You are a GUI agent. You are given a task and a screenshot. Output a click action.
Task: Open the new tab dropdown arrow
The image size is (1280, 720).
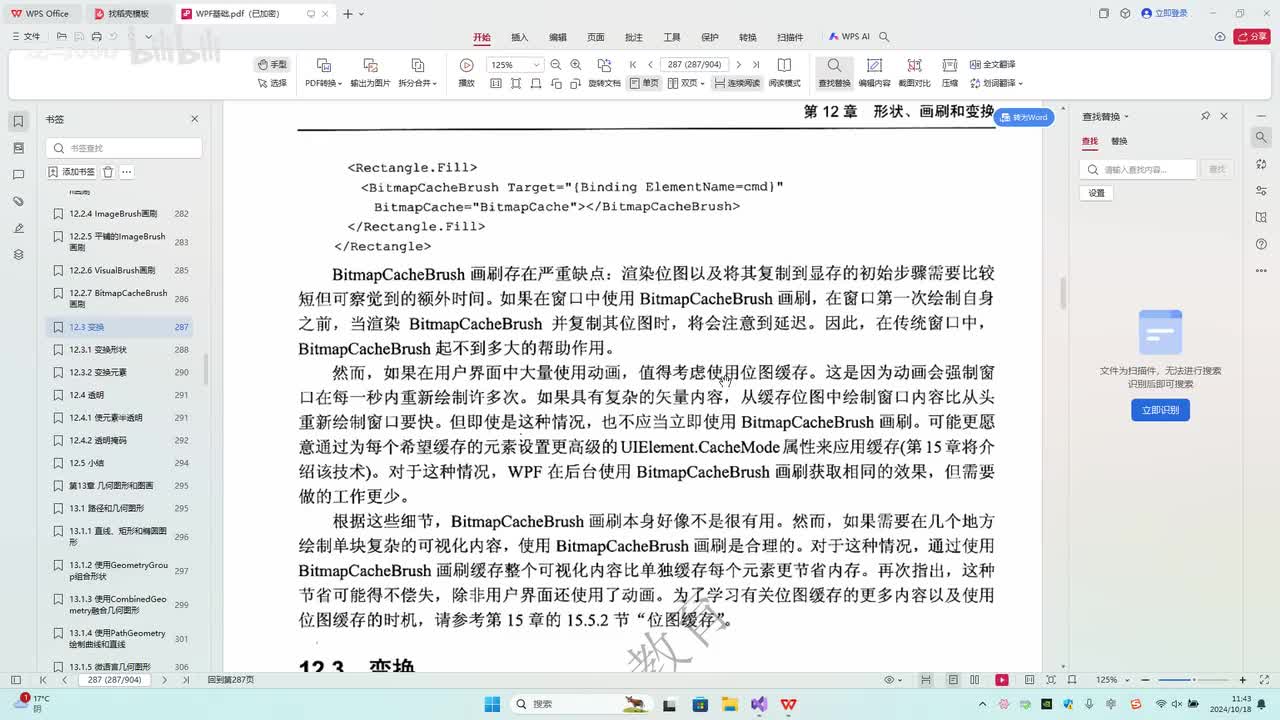coord(361,14)
